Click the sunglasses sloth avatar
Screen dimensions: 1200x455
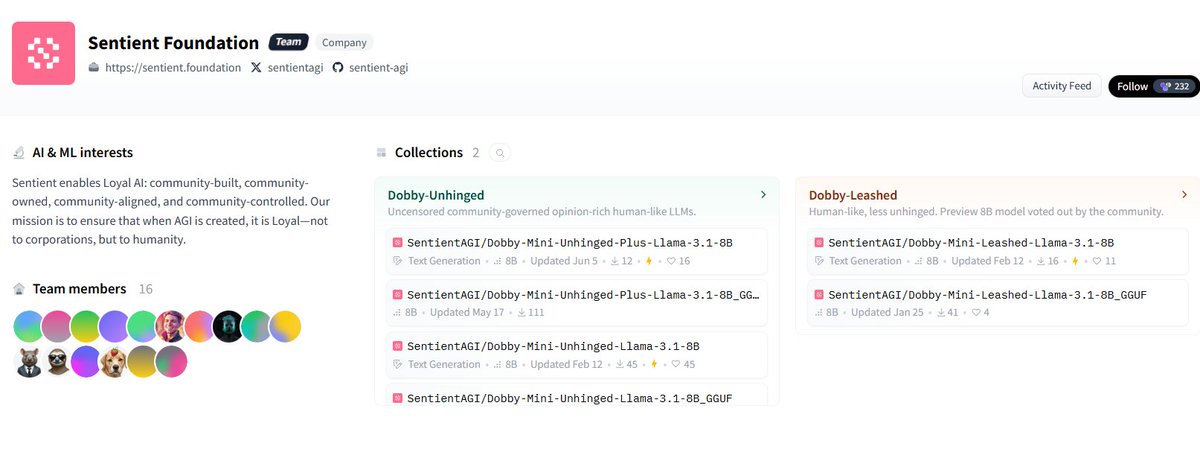[58, 362]
